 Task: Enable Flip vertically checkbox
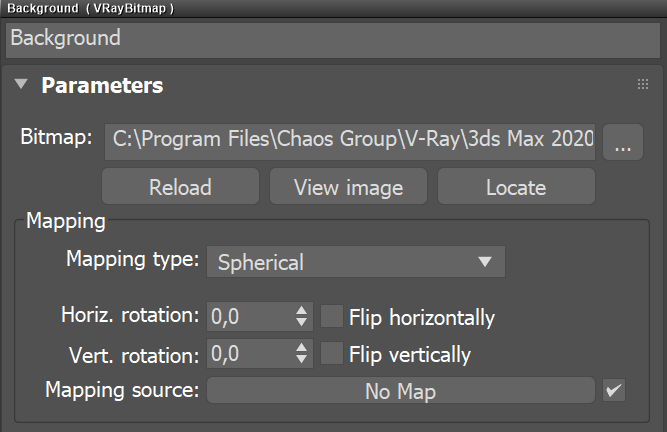tap(332, 353)
